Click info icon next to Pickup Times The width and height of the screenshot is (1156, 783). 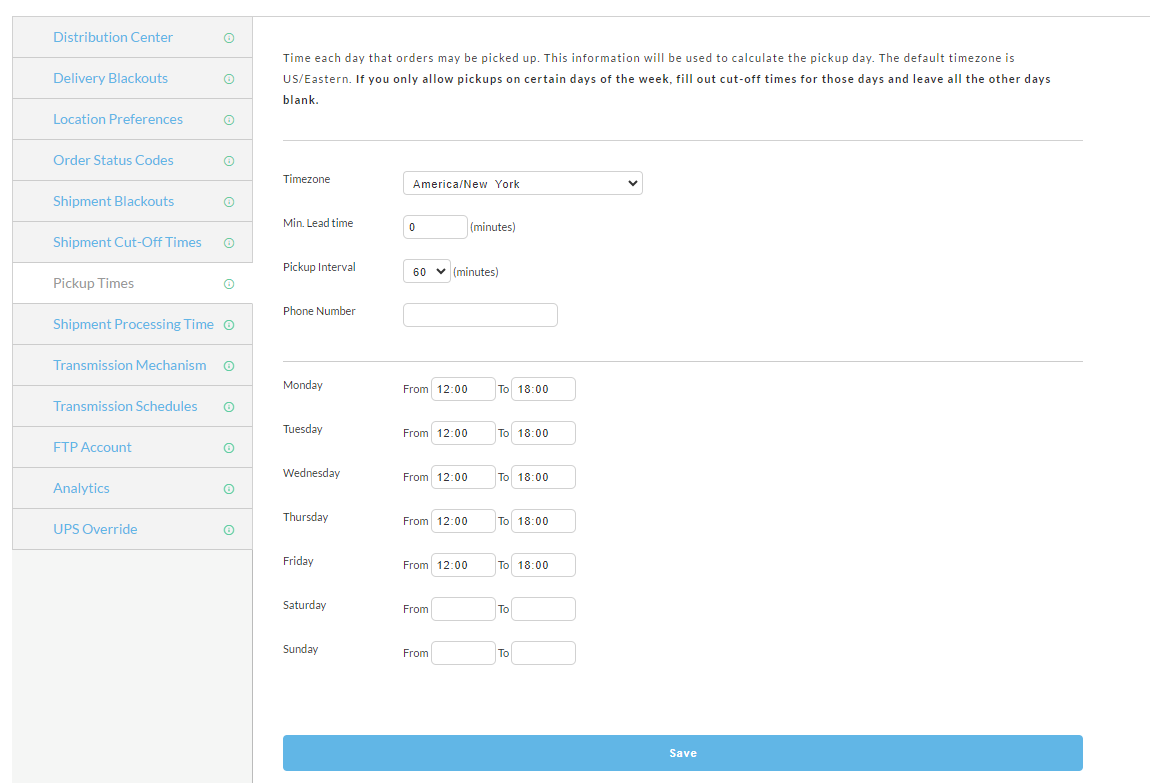(x=229, y=284)
